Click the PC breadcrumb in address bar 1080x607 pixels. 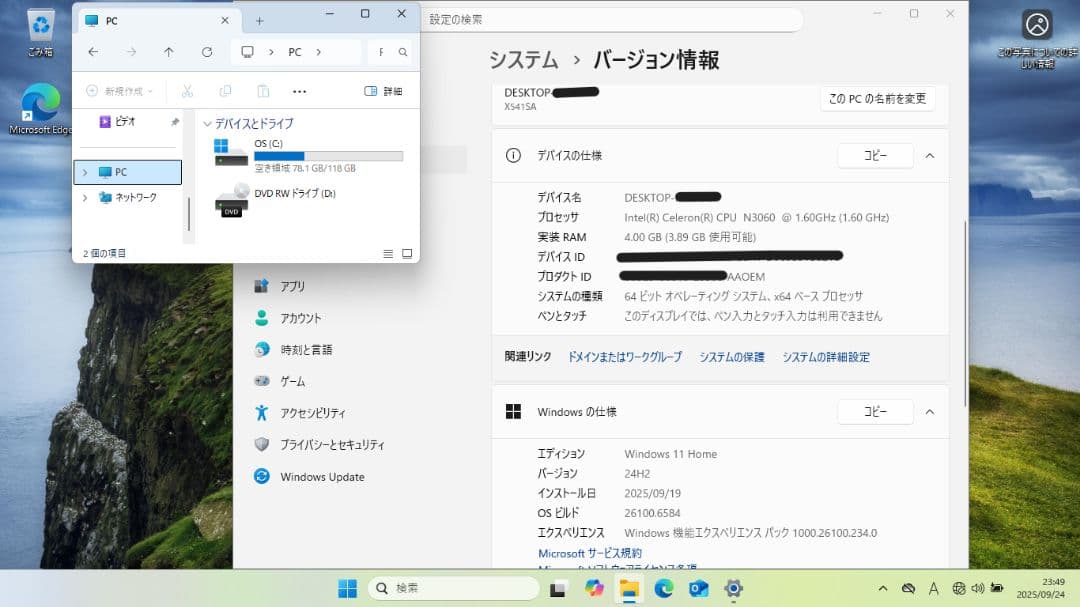point(295,52)
